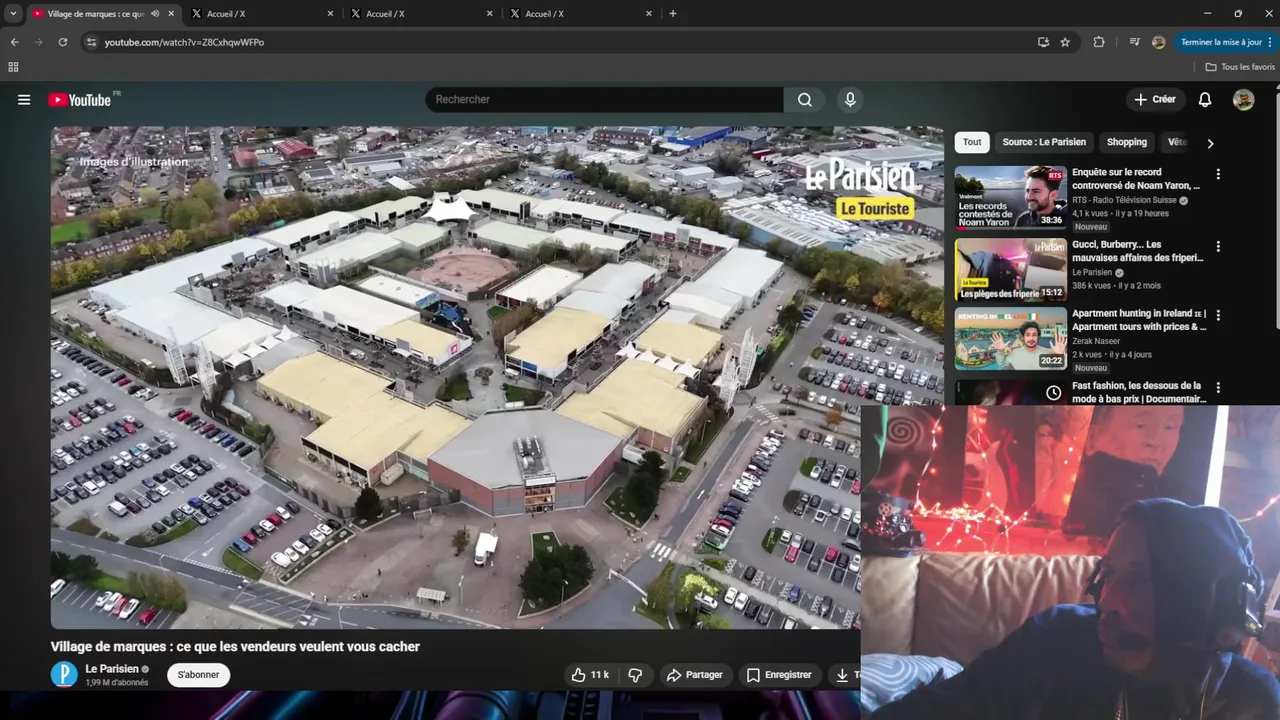
Task: Go forward with the browser forward arrow
Action: click(38, 42)
